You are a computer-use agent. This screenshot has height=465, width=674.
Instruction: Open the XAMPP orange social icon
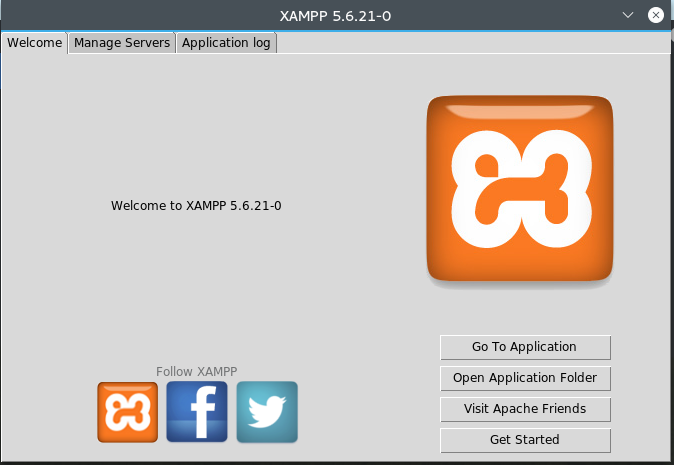coord(127,412)
